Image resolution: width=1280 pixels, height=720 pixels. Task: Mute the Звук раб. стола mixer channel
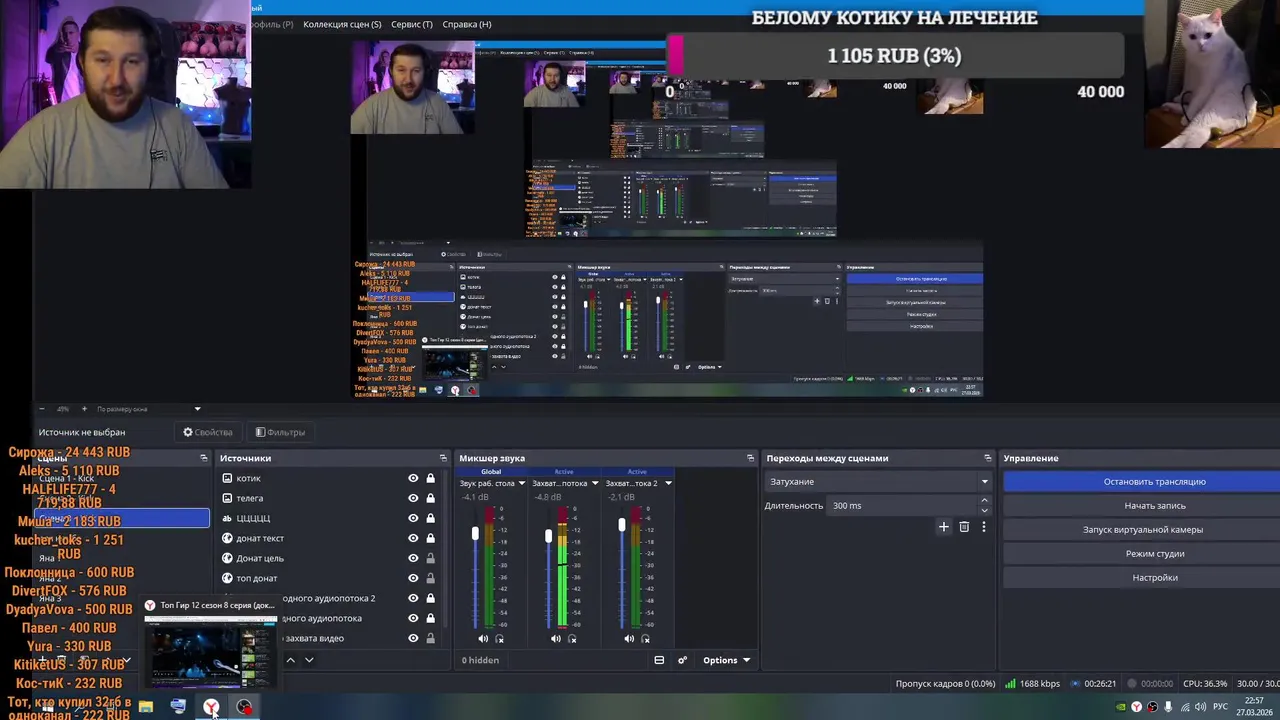click(483, 638)
